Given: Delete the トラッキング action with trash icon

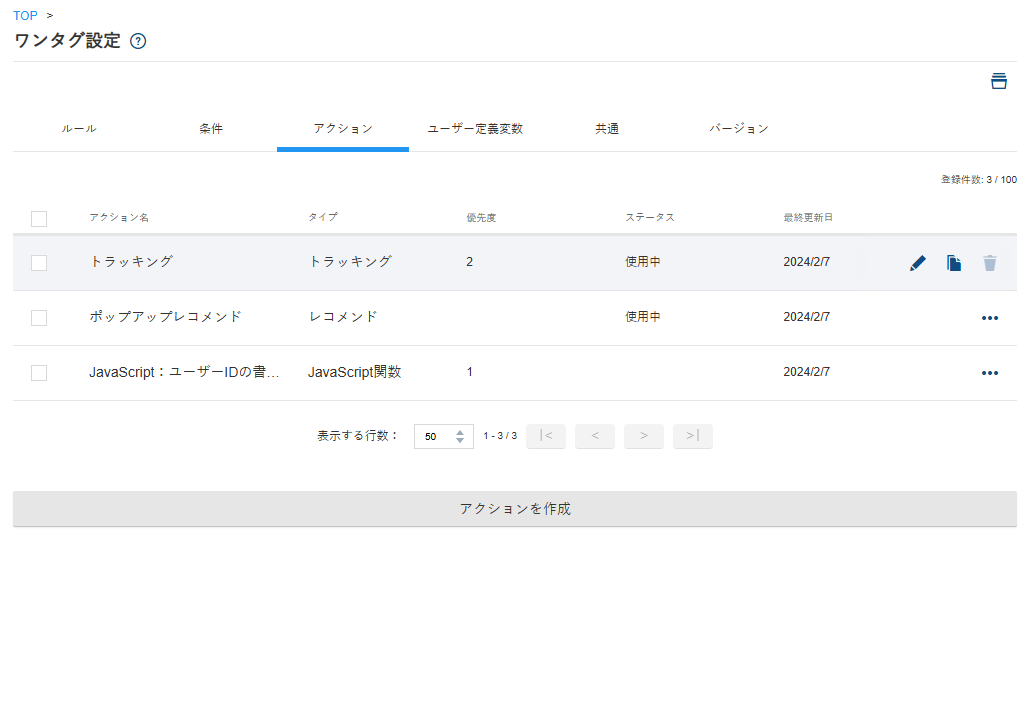Looking at the screenshot, I should (990, 263).
